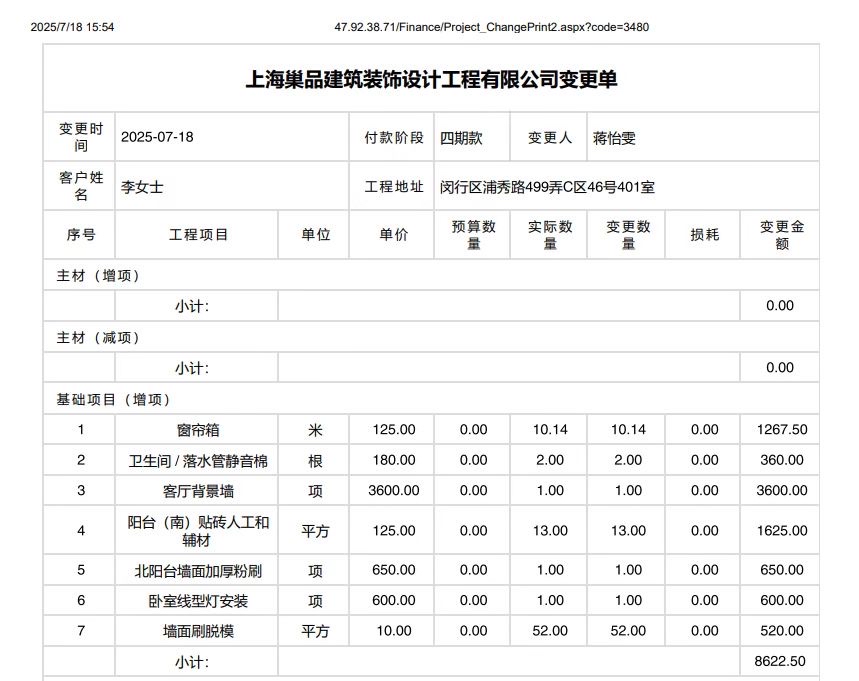Select the 变更时间 value 2025-07-18

pos(157,138)
